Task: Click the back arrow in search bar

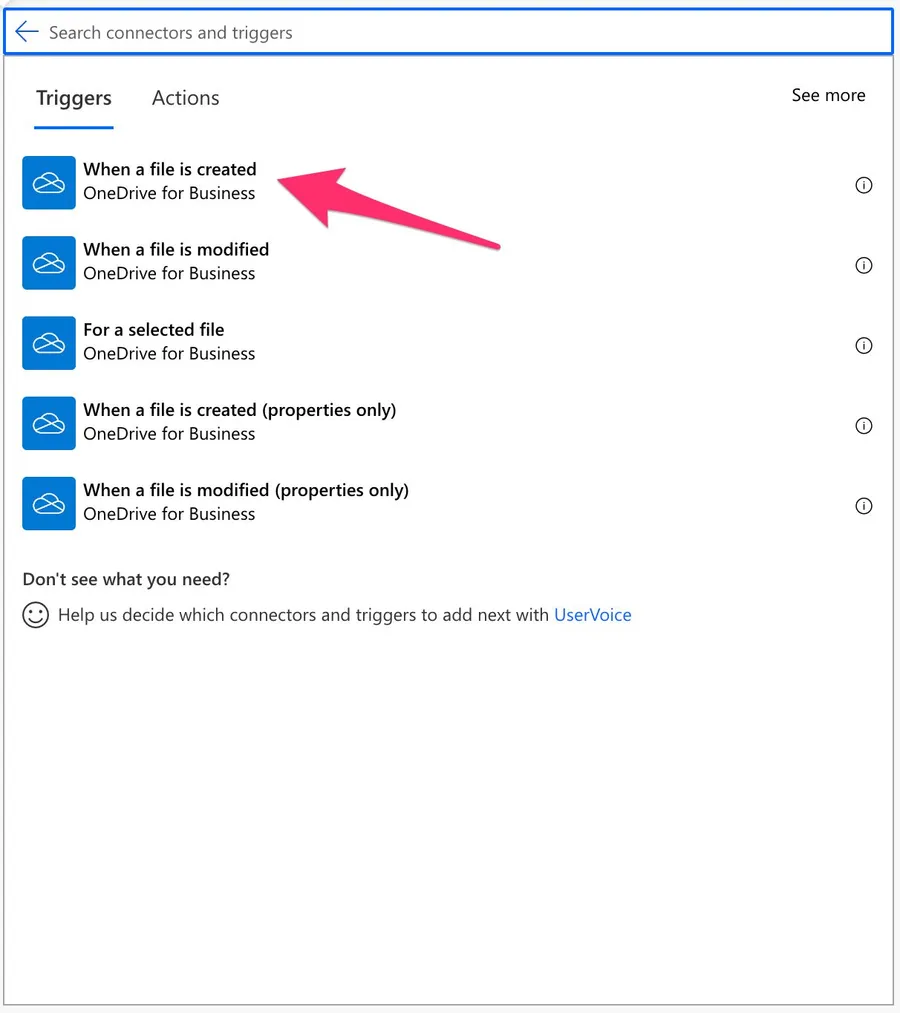Action: tap(27, 32)
